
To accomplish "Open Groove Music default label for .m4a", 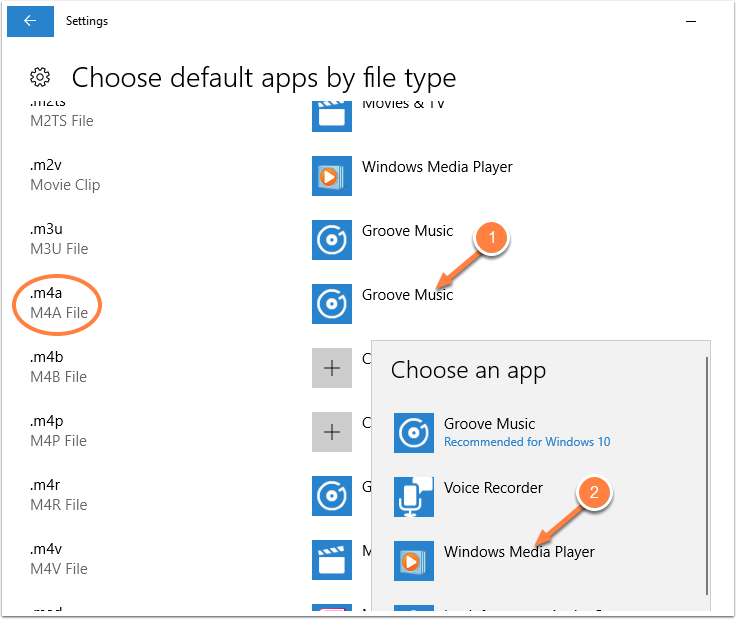I will [x=407, y=295].
